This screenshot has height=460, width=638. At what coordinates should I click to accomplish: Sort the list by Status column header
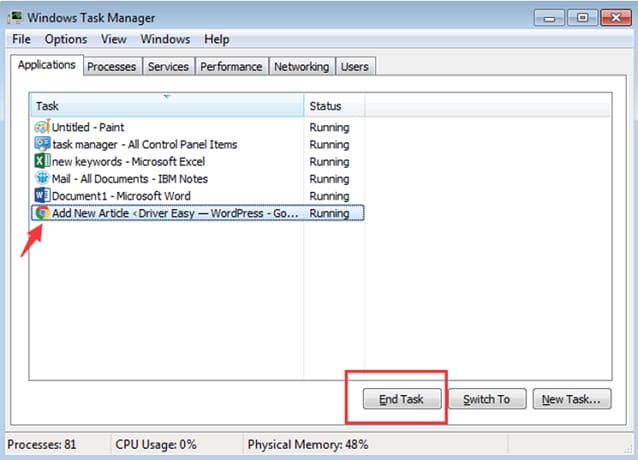pyautogui.click(x=334, y=106)
